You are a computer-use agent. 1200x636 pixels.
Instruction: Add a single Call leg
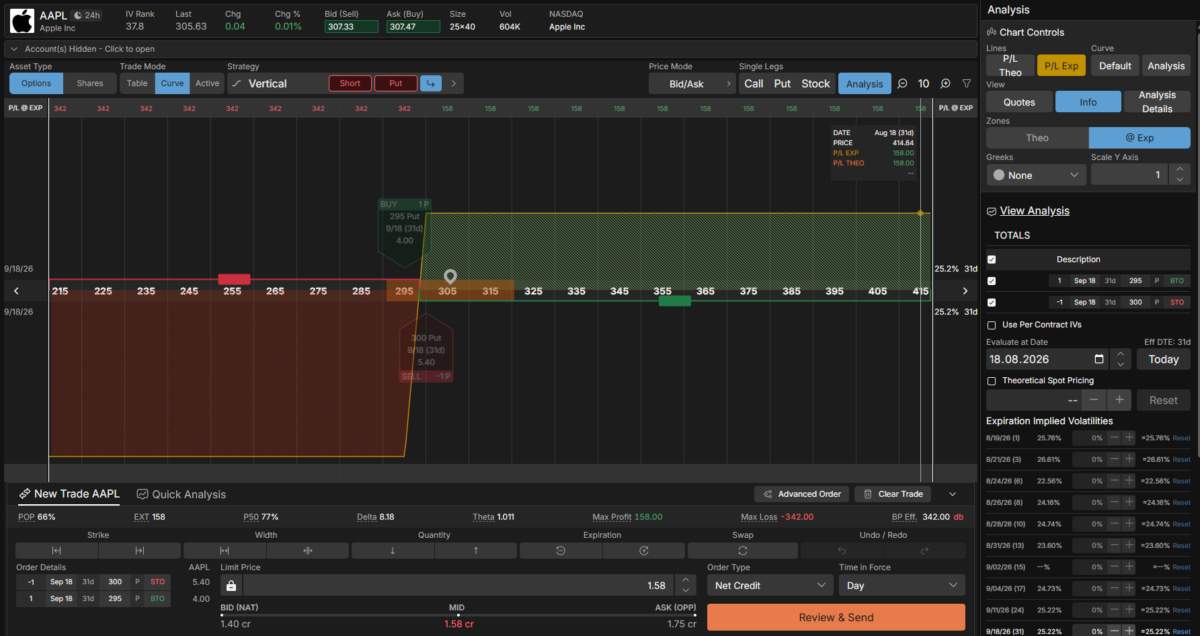pyautogui.click(x=753, y=84)
